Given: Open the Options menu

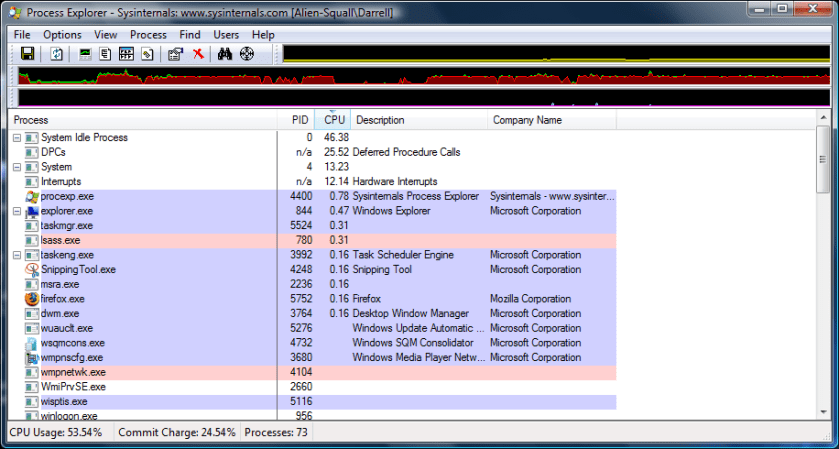Looking at the screenshot, I should [x=62, y=35].
